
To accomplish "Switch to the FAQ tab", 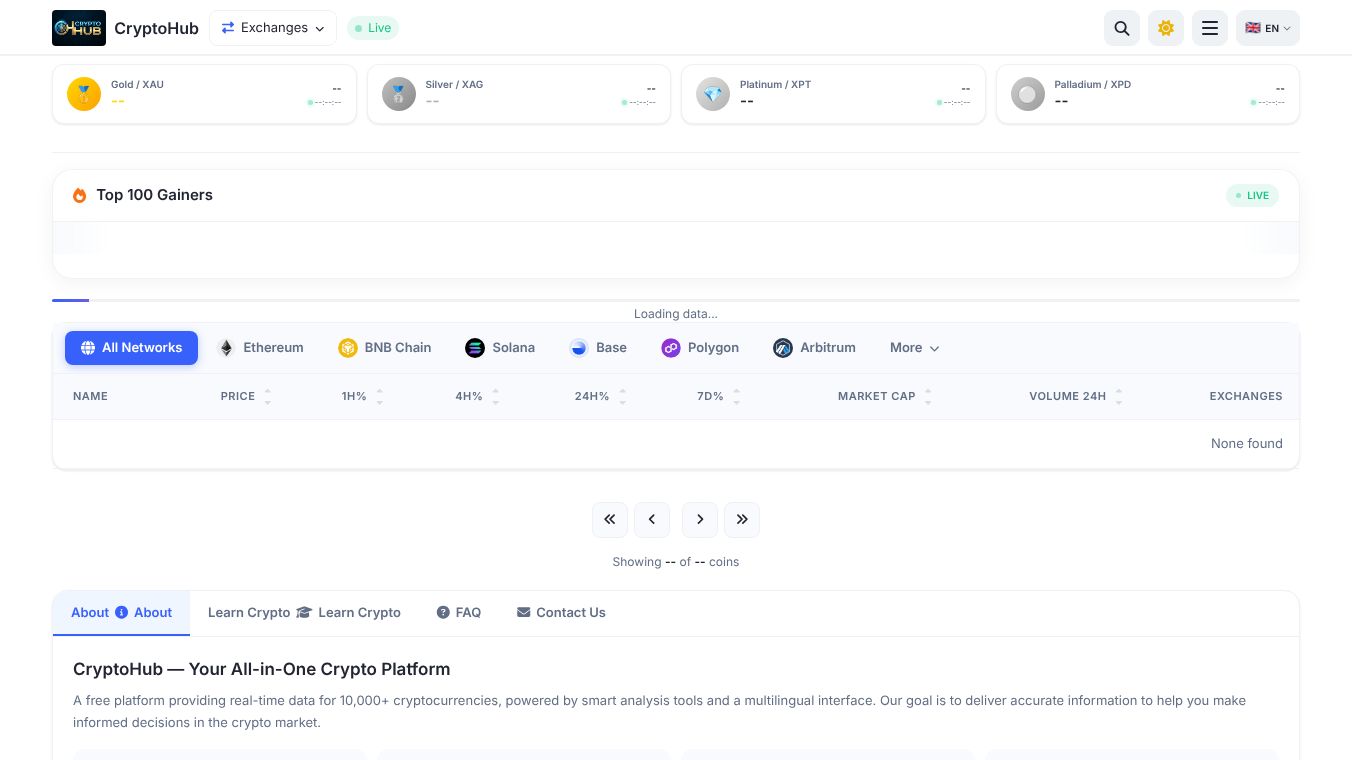I will tap(458, 612).
